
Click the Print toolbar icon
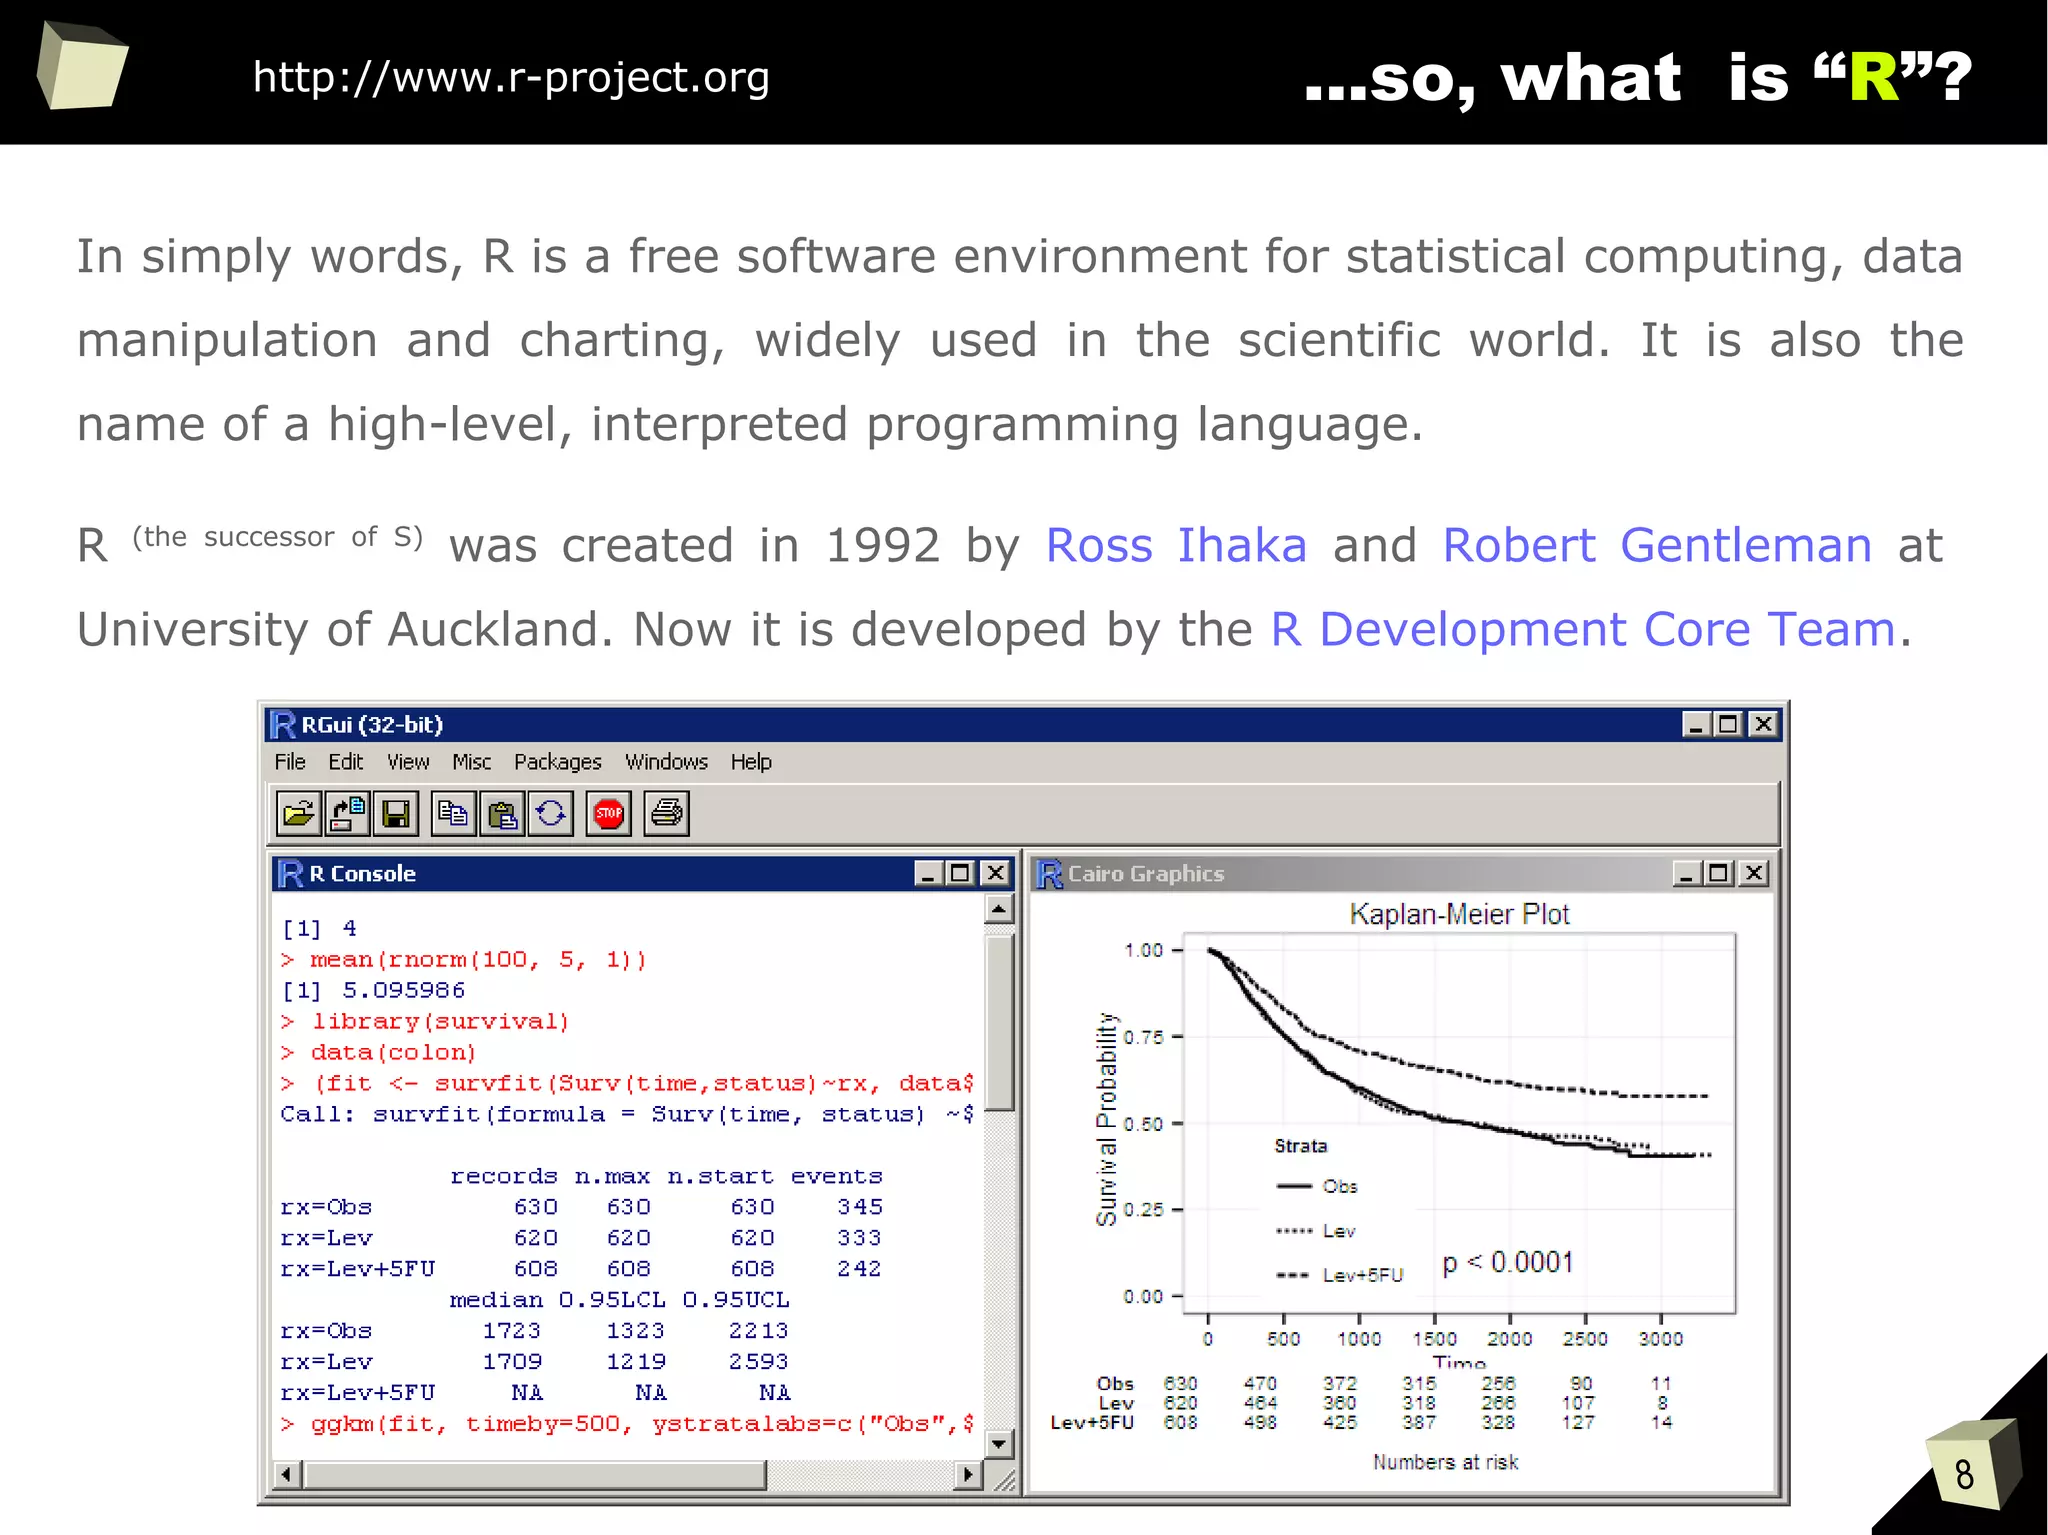click(x=667, y=813)
